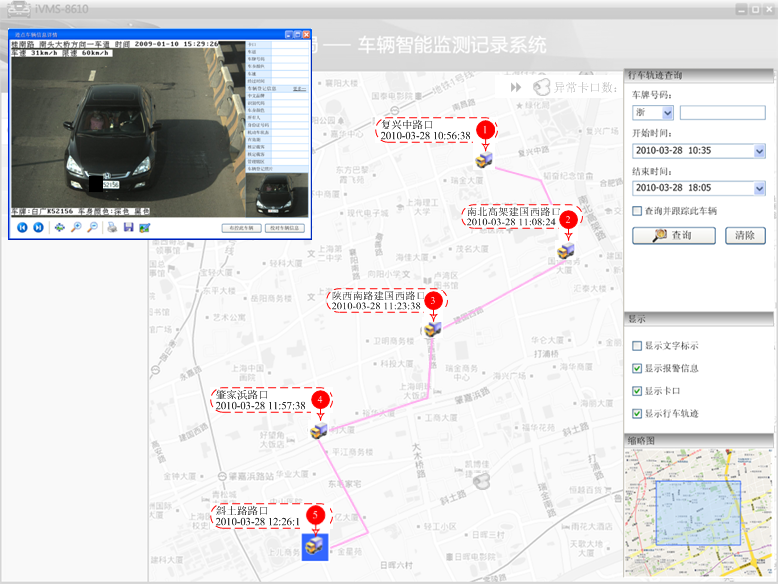
Task: Select the highlighted truck icon at 斜土路路口
Action: 315,547
